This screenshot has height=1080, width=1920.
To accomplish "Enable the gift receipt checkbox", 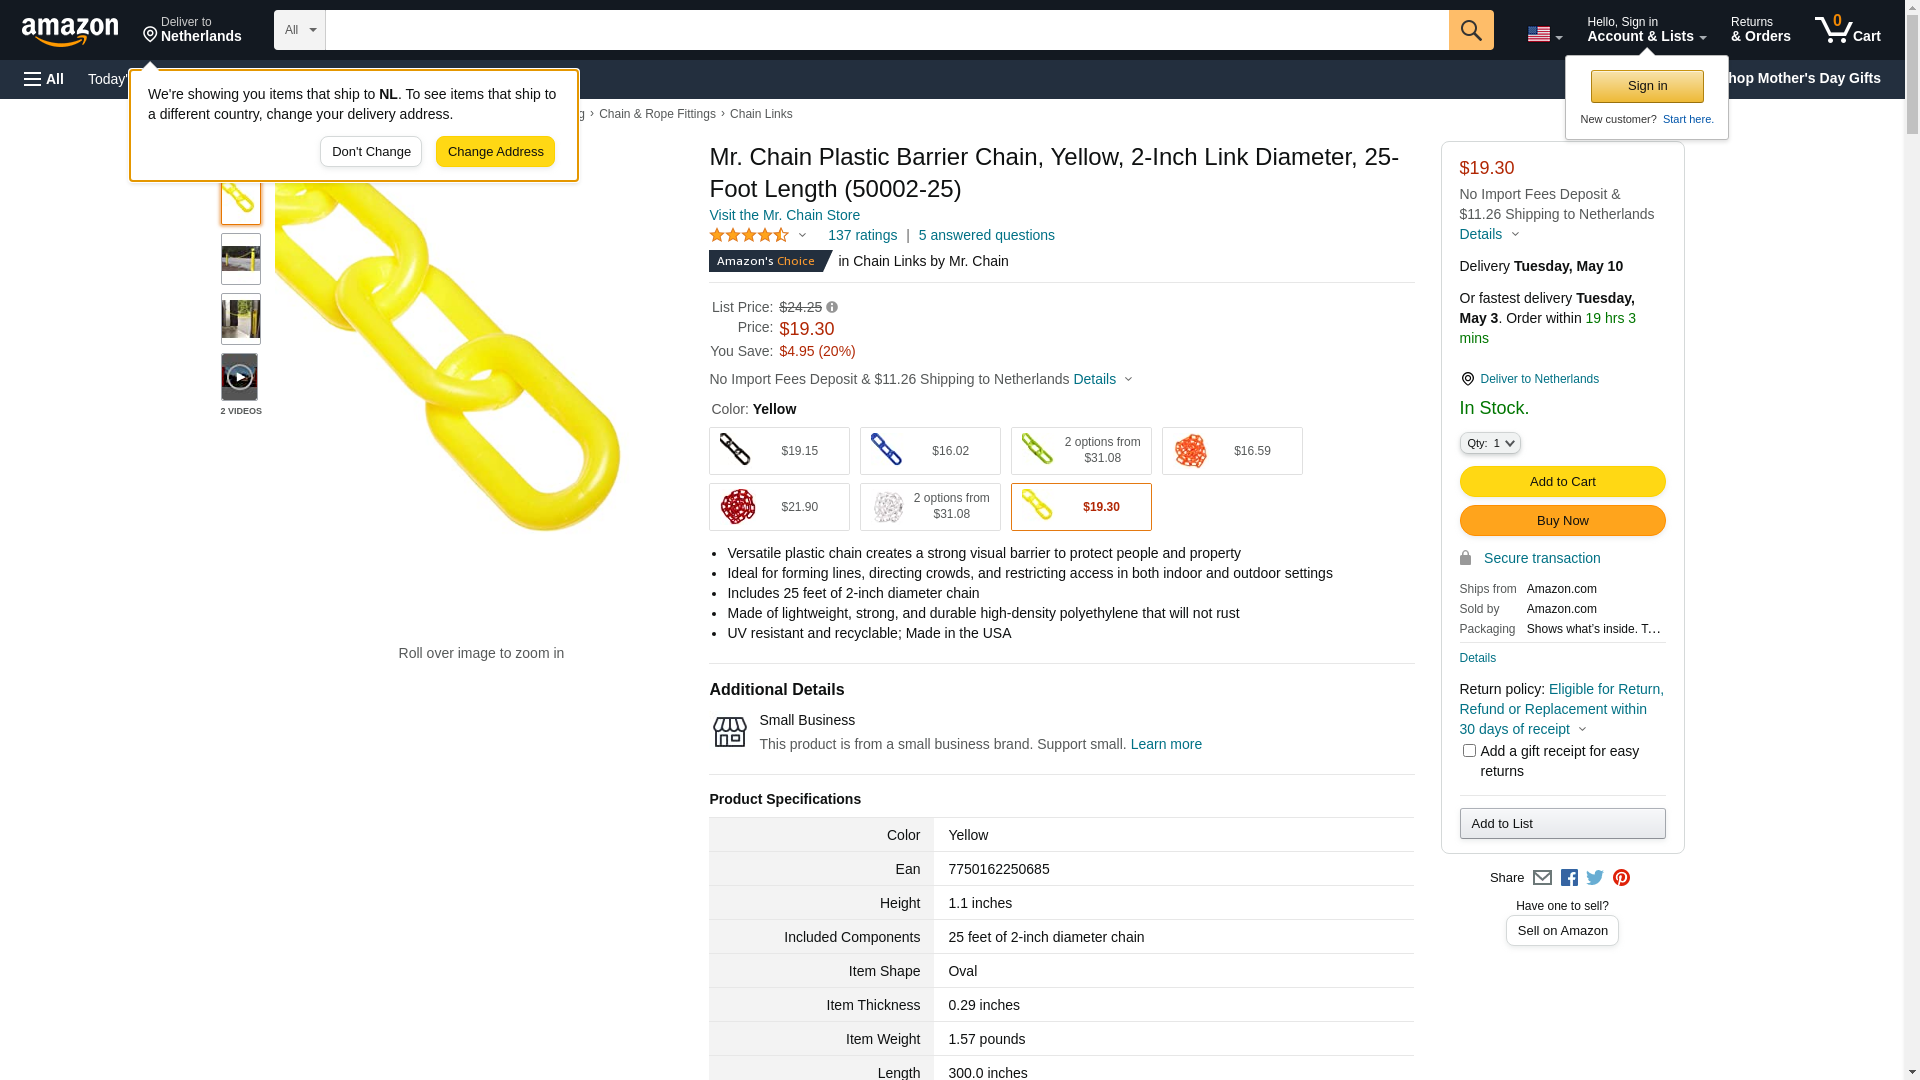I will tap(1469, 751).
